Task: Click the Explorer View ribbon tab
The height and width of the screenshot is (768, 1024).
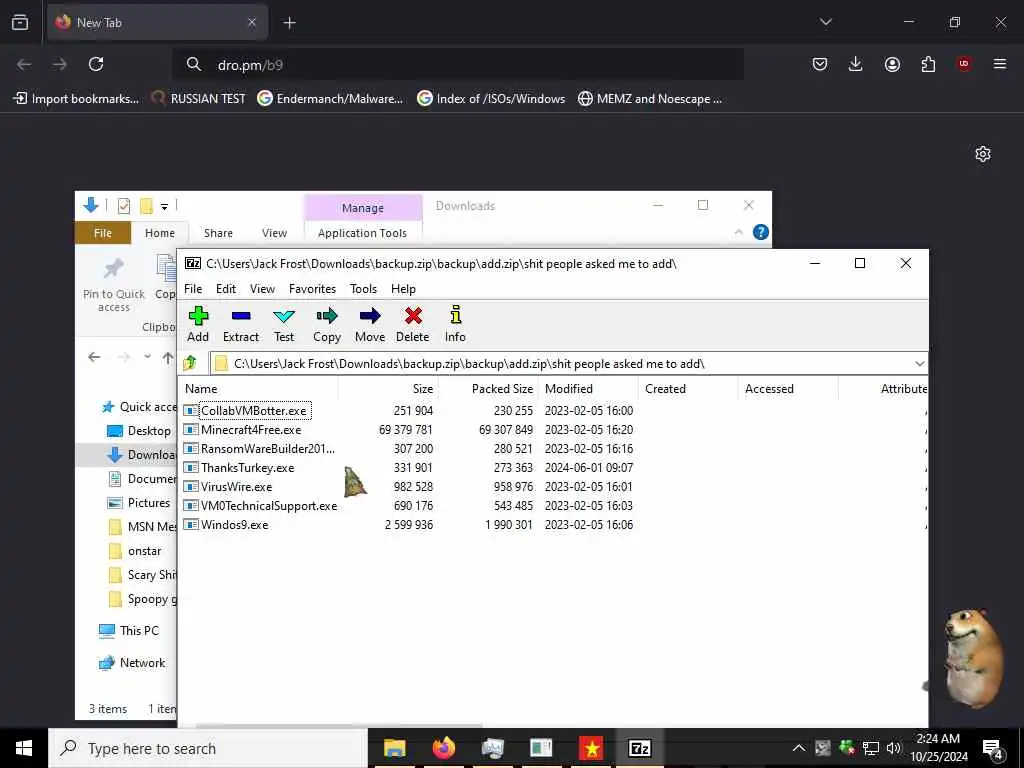Action: (x=274, y=233)
